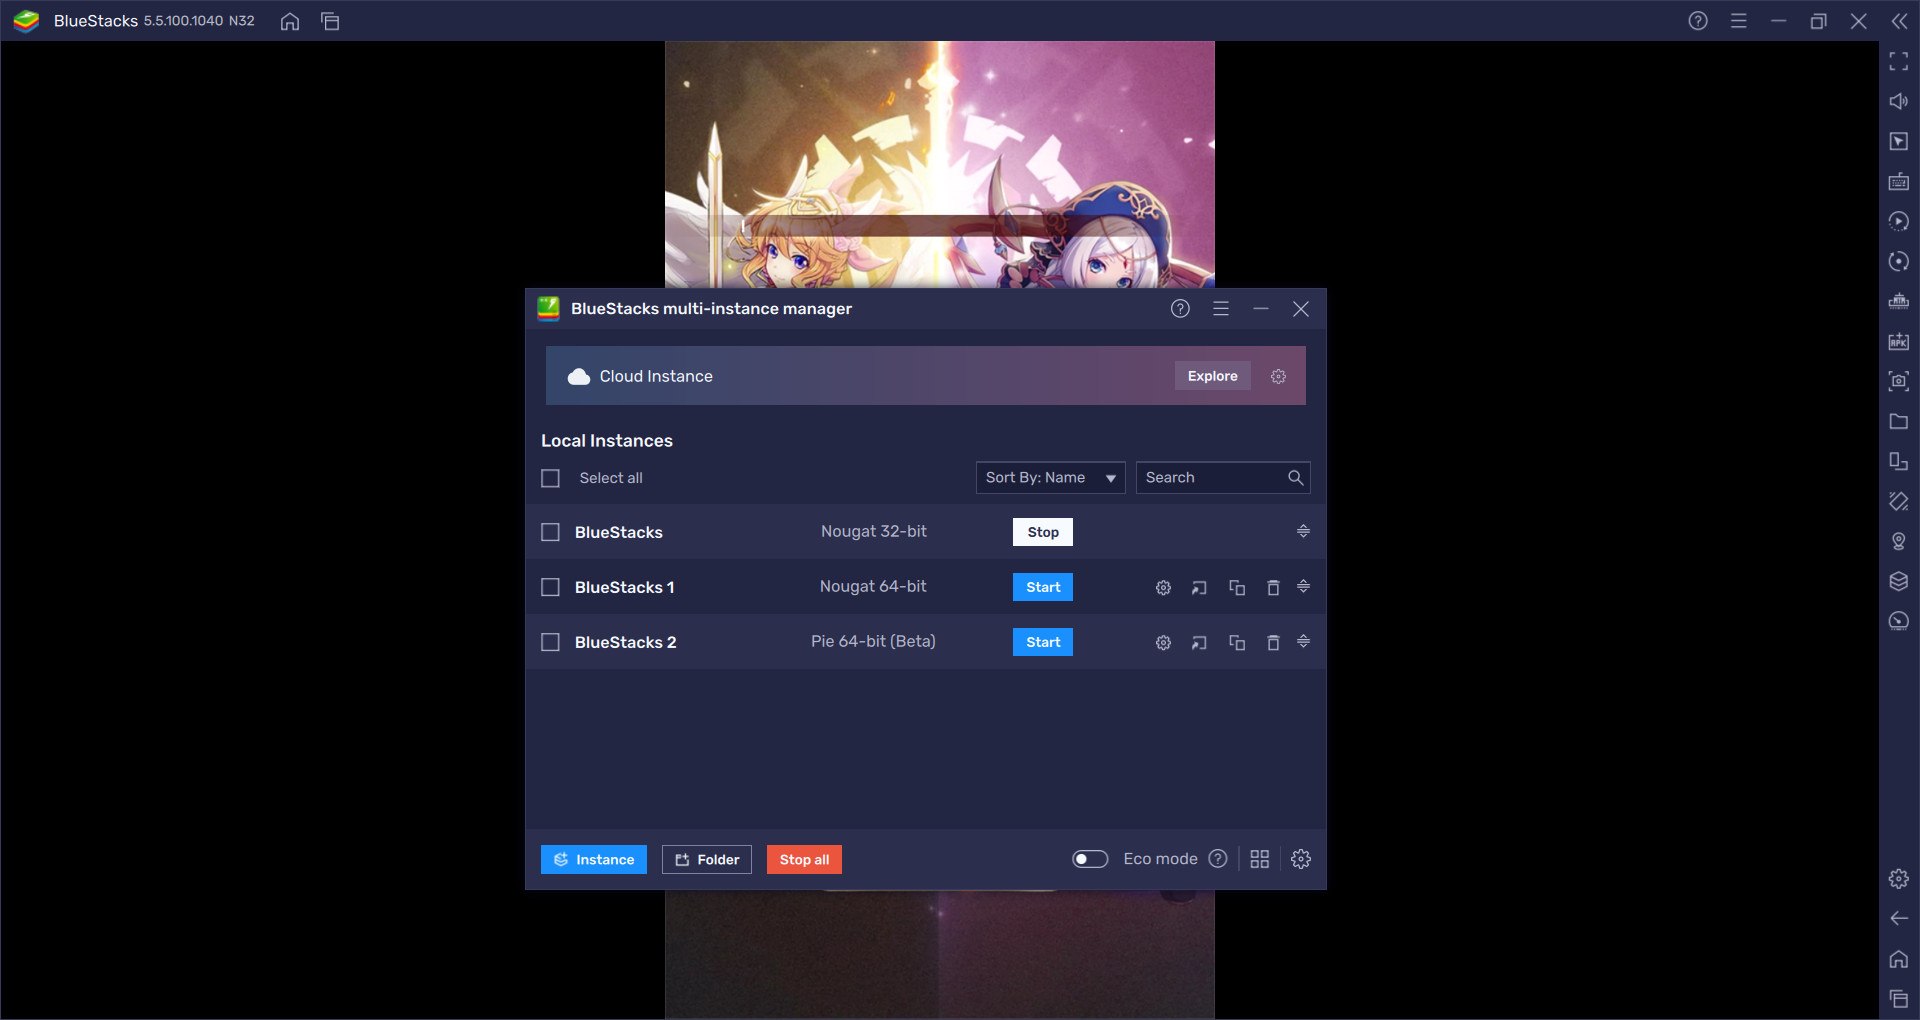Viewport: 1920px width, 1020px height.
Task: Open the memory trimmer icon in sidebar
Action: coord(1898,301)
